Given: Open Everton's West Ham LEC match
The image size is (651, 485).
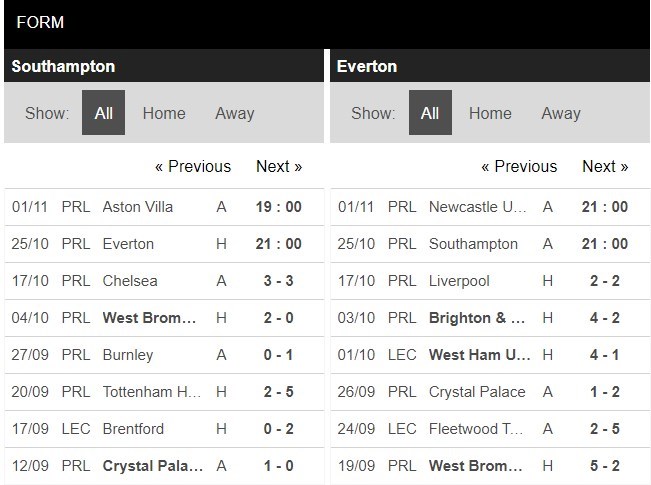Looking at the screenshot, I should (490, 355).
